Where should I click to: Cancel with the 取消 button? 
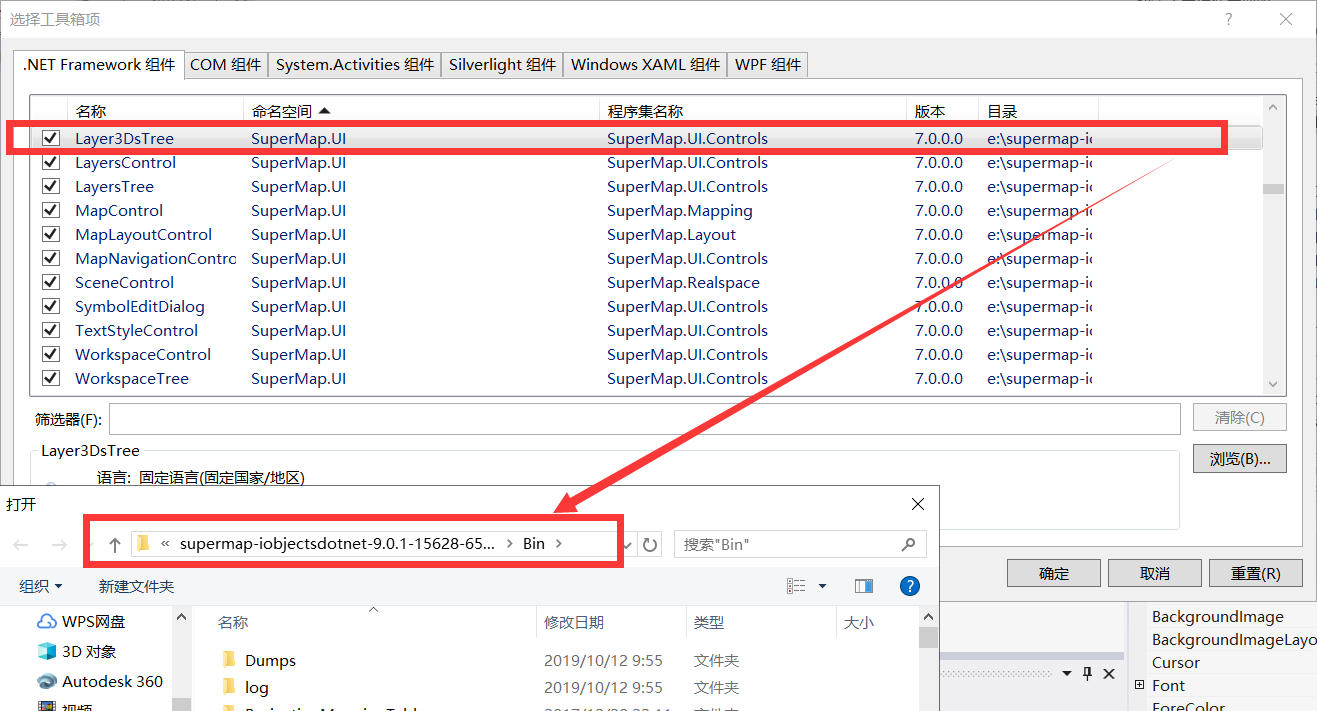tap(1155, 573)
